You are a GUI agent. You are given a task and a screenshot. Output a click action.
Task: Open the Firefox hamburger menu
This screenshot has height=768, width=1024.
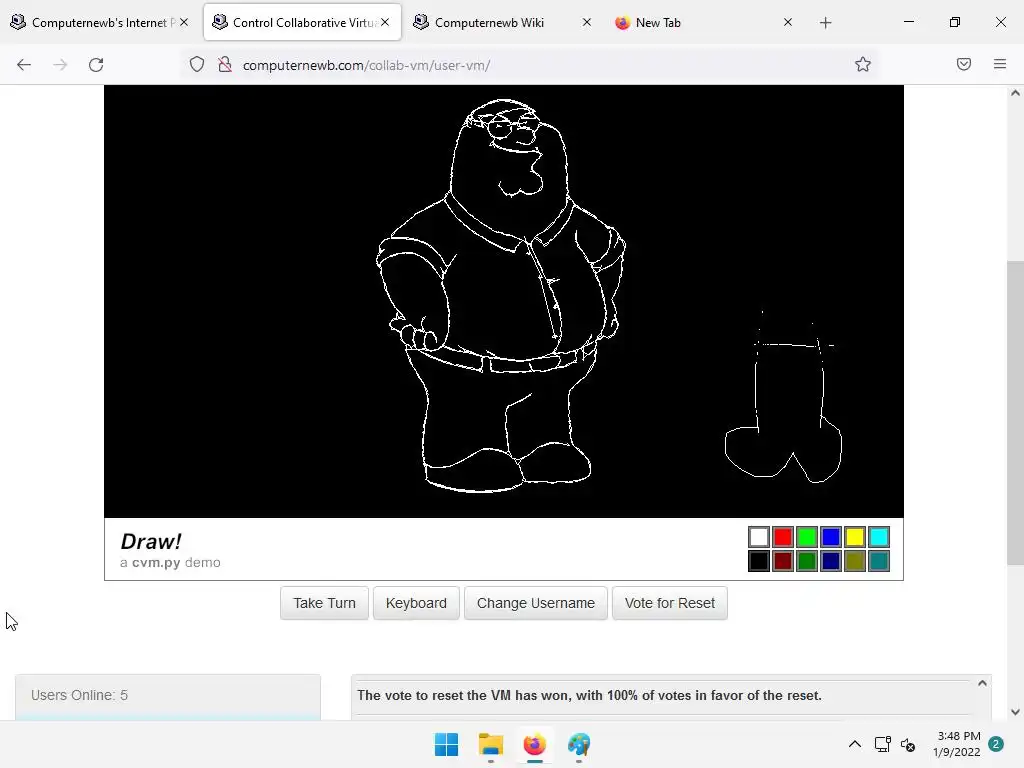pos(1000,64)
